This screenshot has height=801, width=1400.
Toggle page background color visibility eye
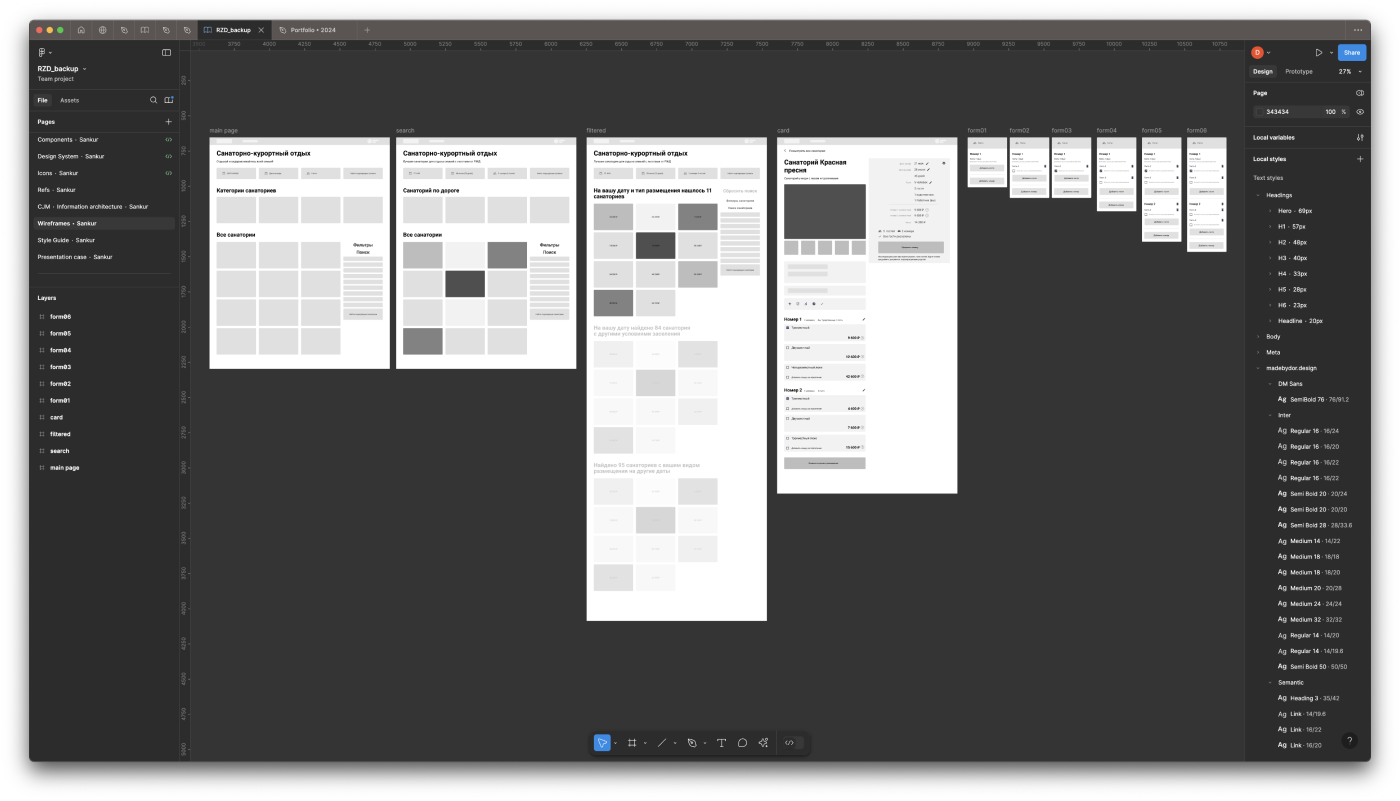pyautogui.click(x=1359, y=112)
